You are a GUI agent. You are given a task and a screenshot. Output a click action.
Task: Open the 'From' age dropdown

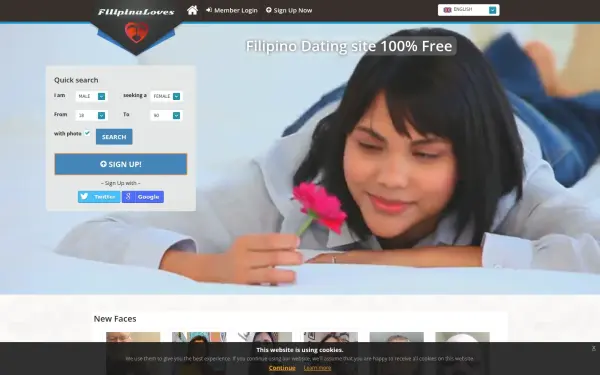91,115
